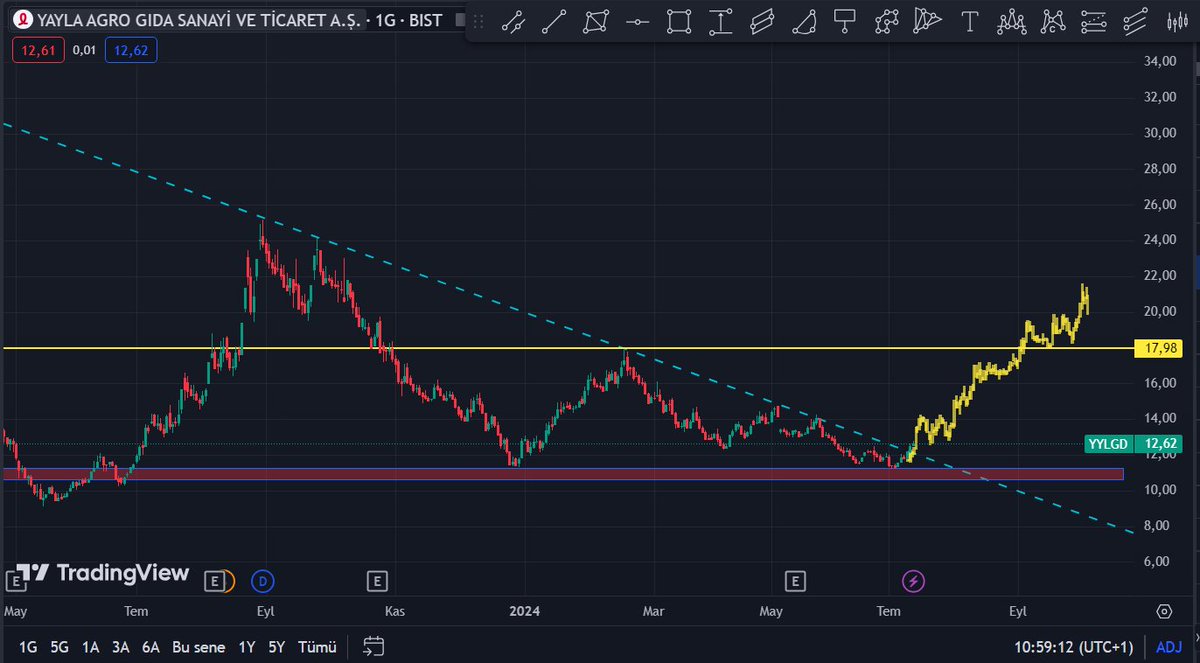Click the 34,00 price axis label
The image size is (1200, 663).
click(x=1158, y=61)
